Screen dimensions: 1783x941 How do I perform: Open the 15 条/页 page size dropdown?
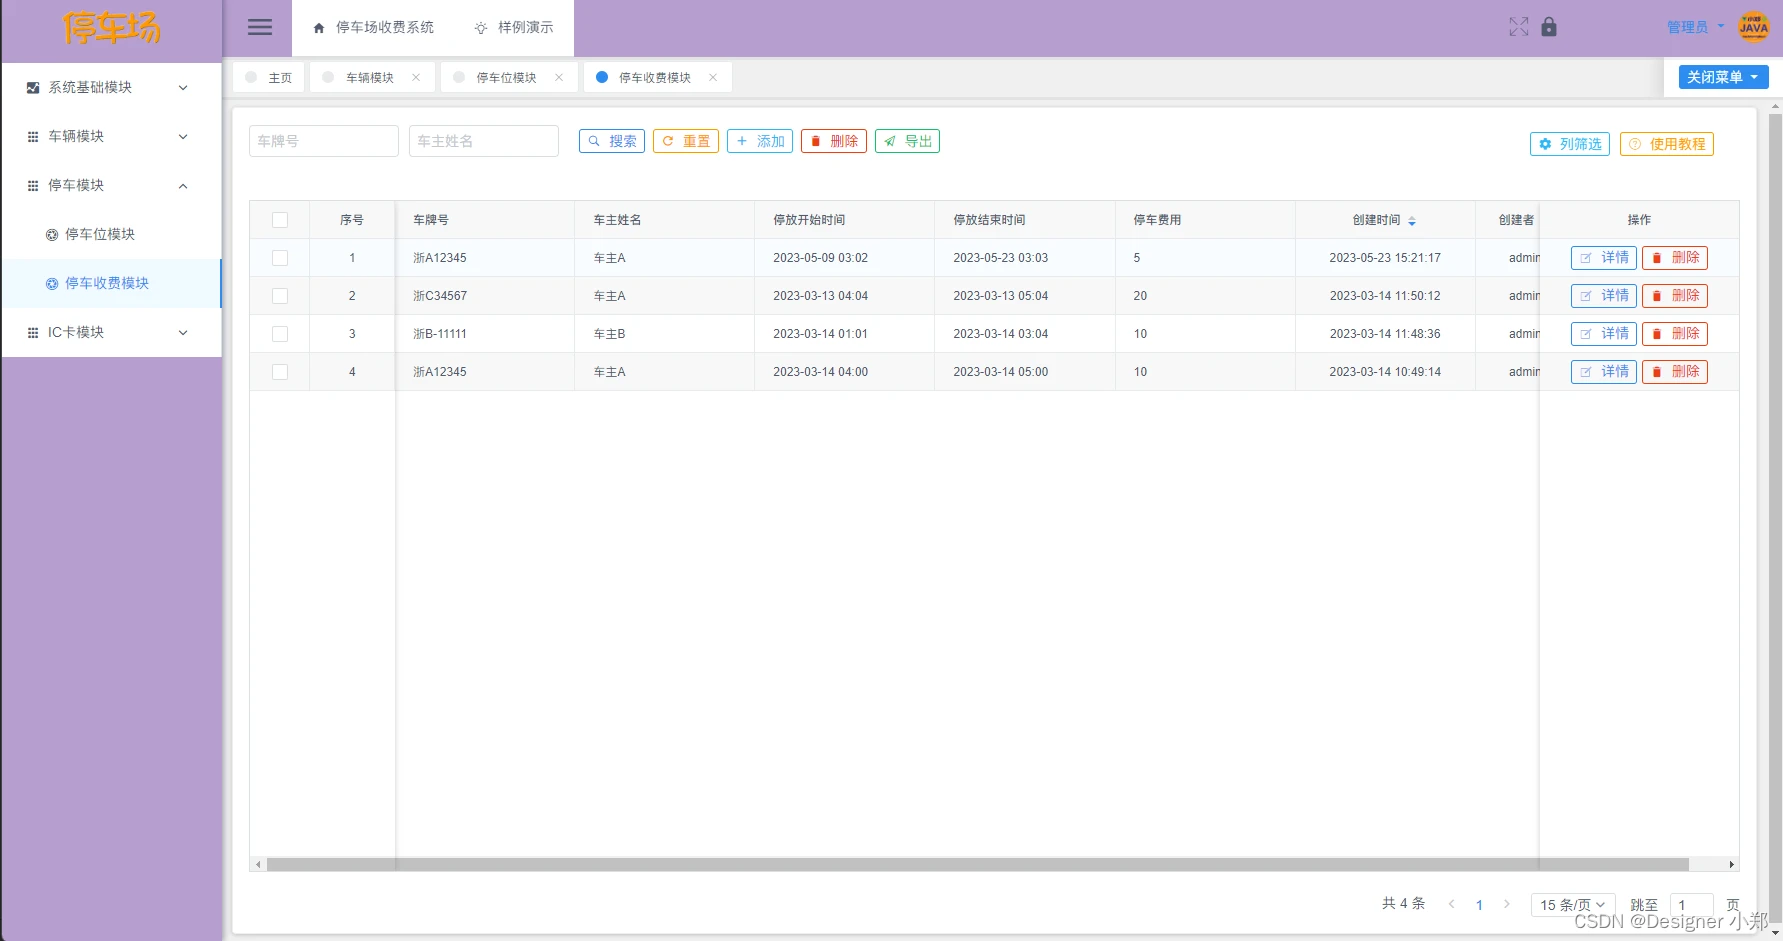click(1573, 905)
